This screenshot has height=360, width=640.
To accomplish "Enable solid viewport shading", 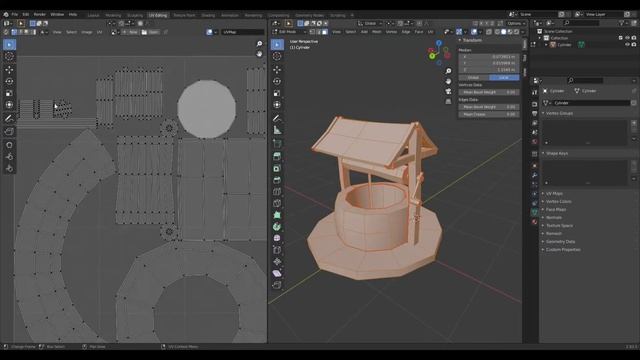I will (503, 31).
